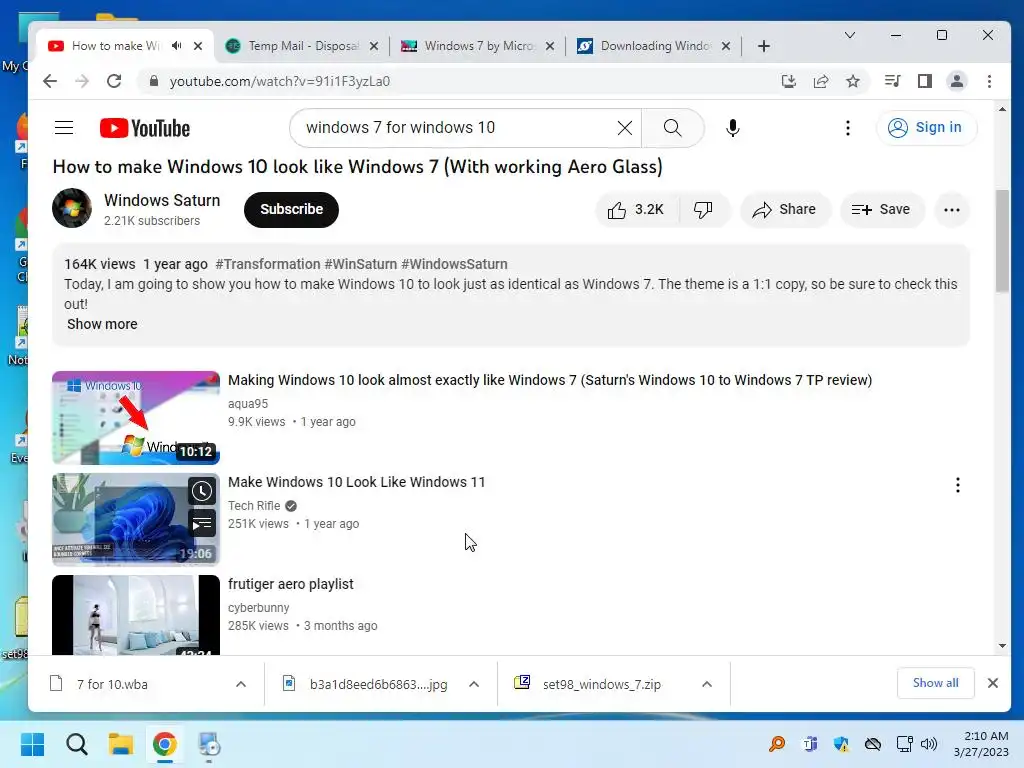Open the #Transformation hashtag link
This screenshot has height=768, width=1024.
pos(268,264)
